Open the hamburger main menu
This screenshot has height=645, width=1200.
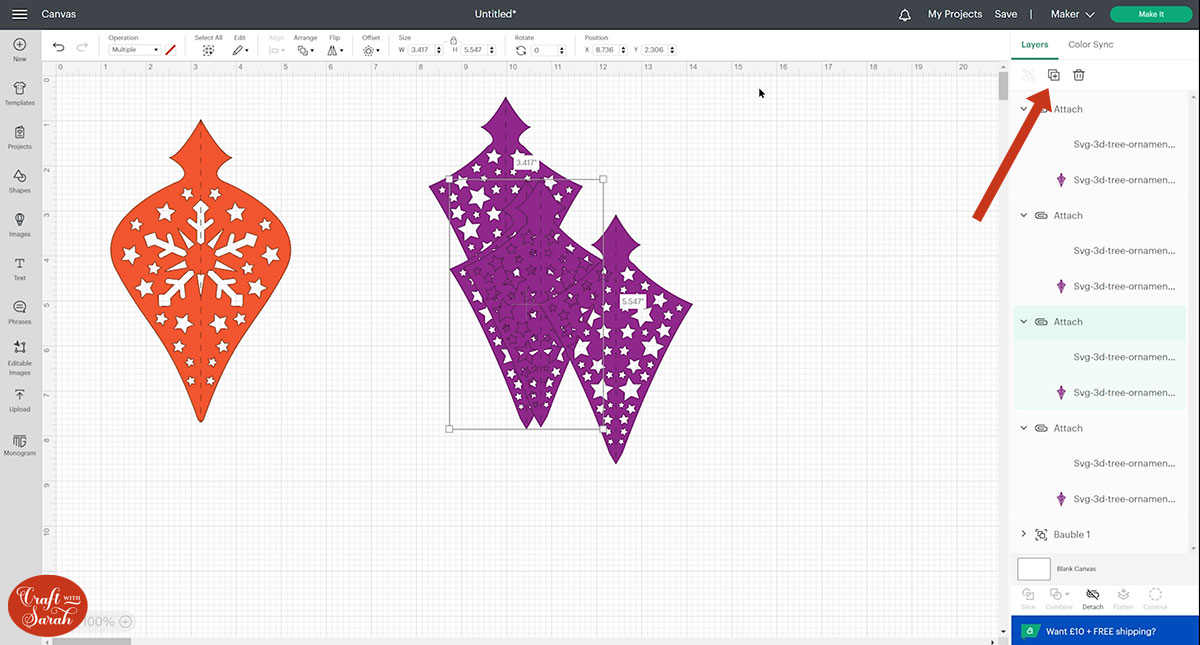pos(20,14)
